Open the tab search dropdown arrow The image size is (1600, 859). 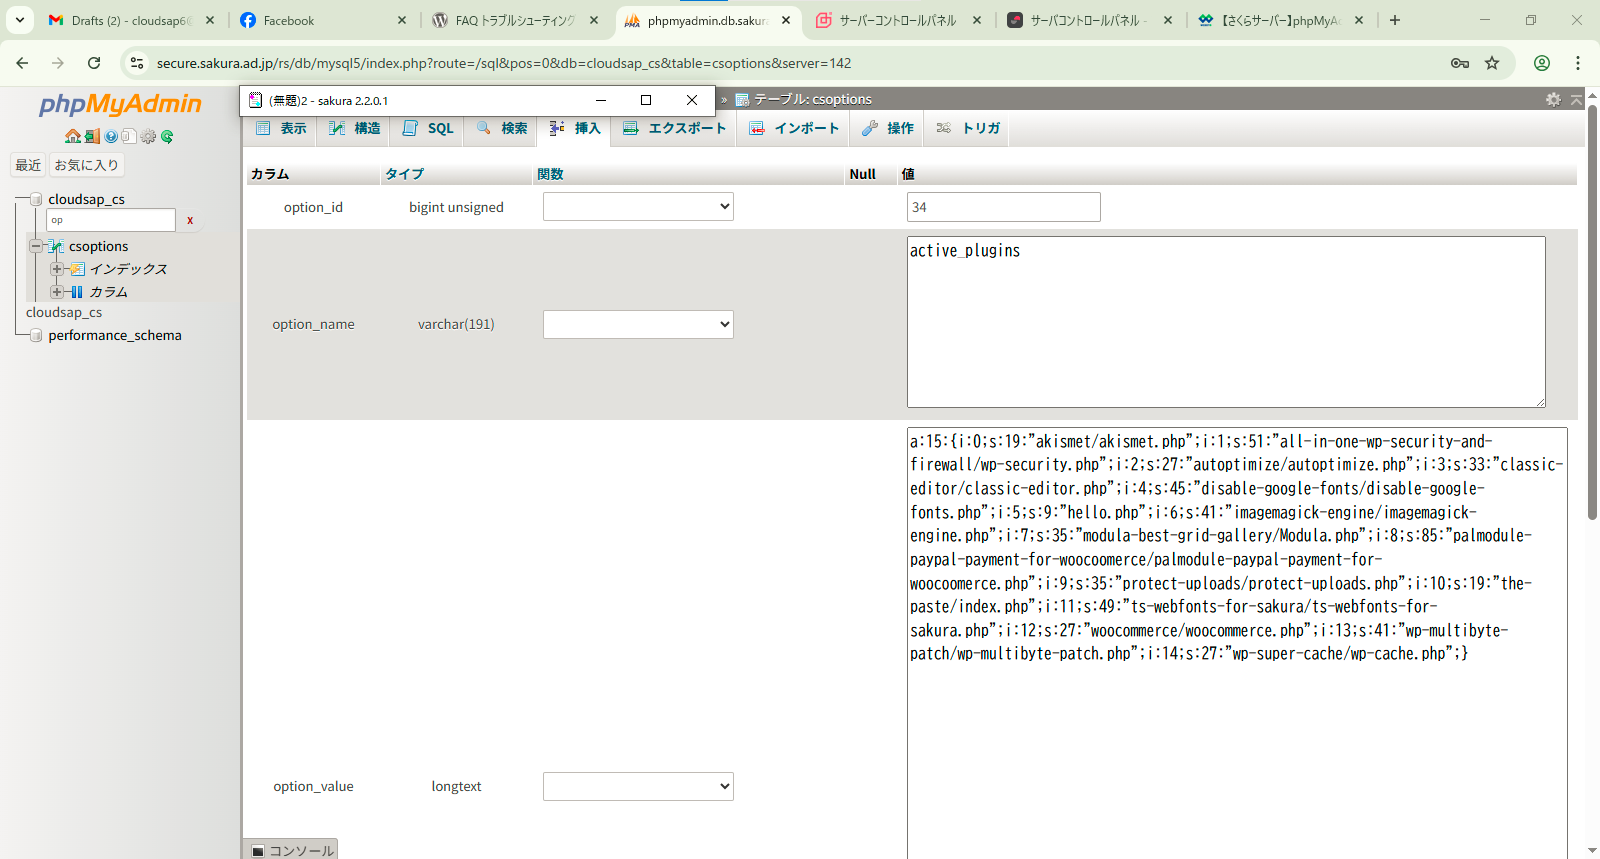point(19,20)
